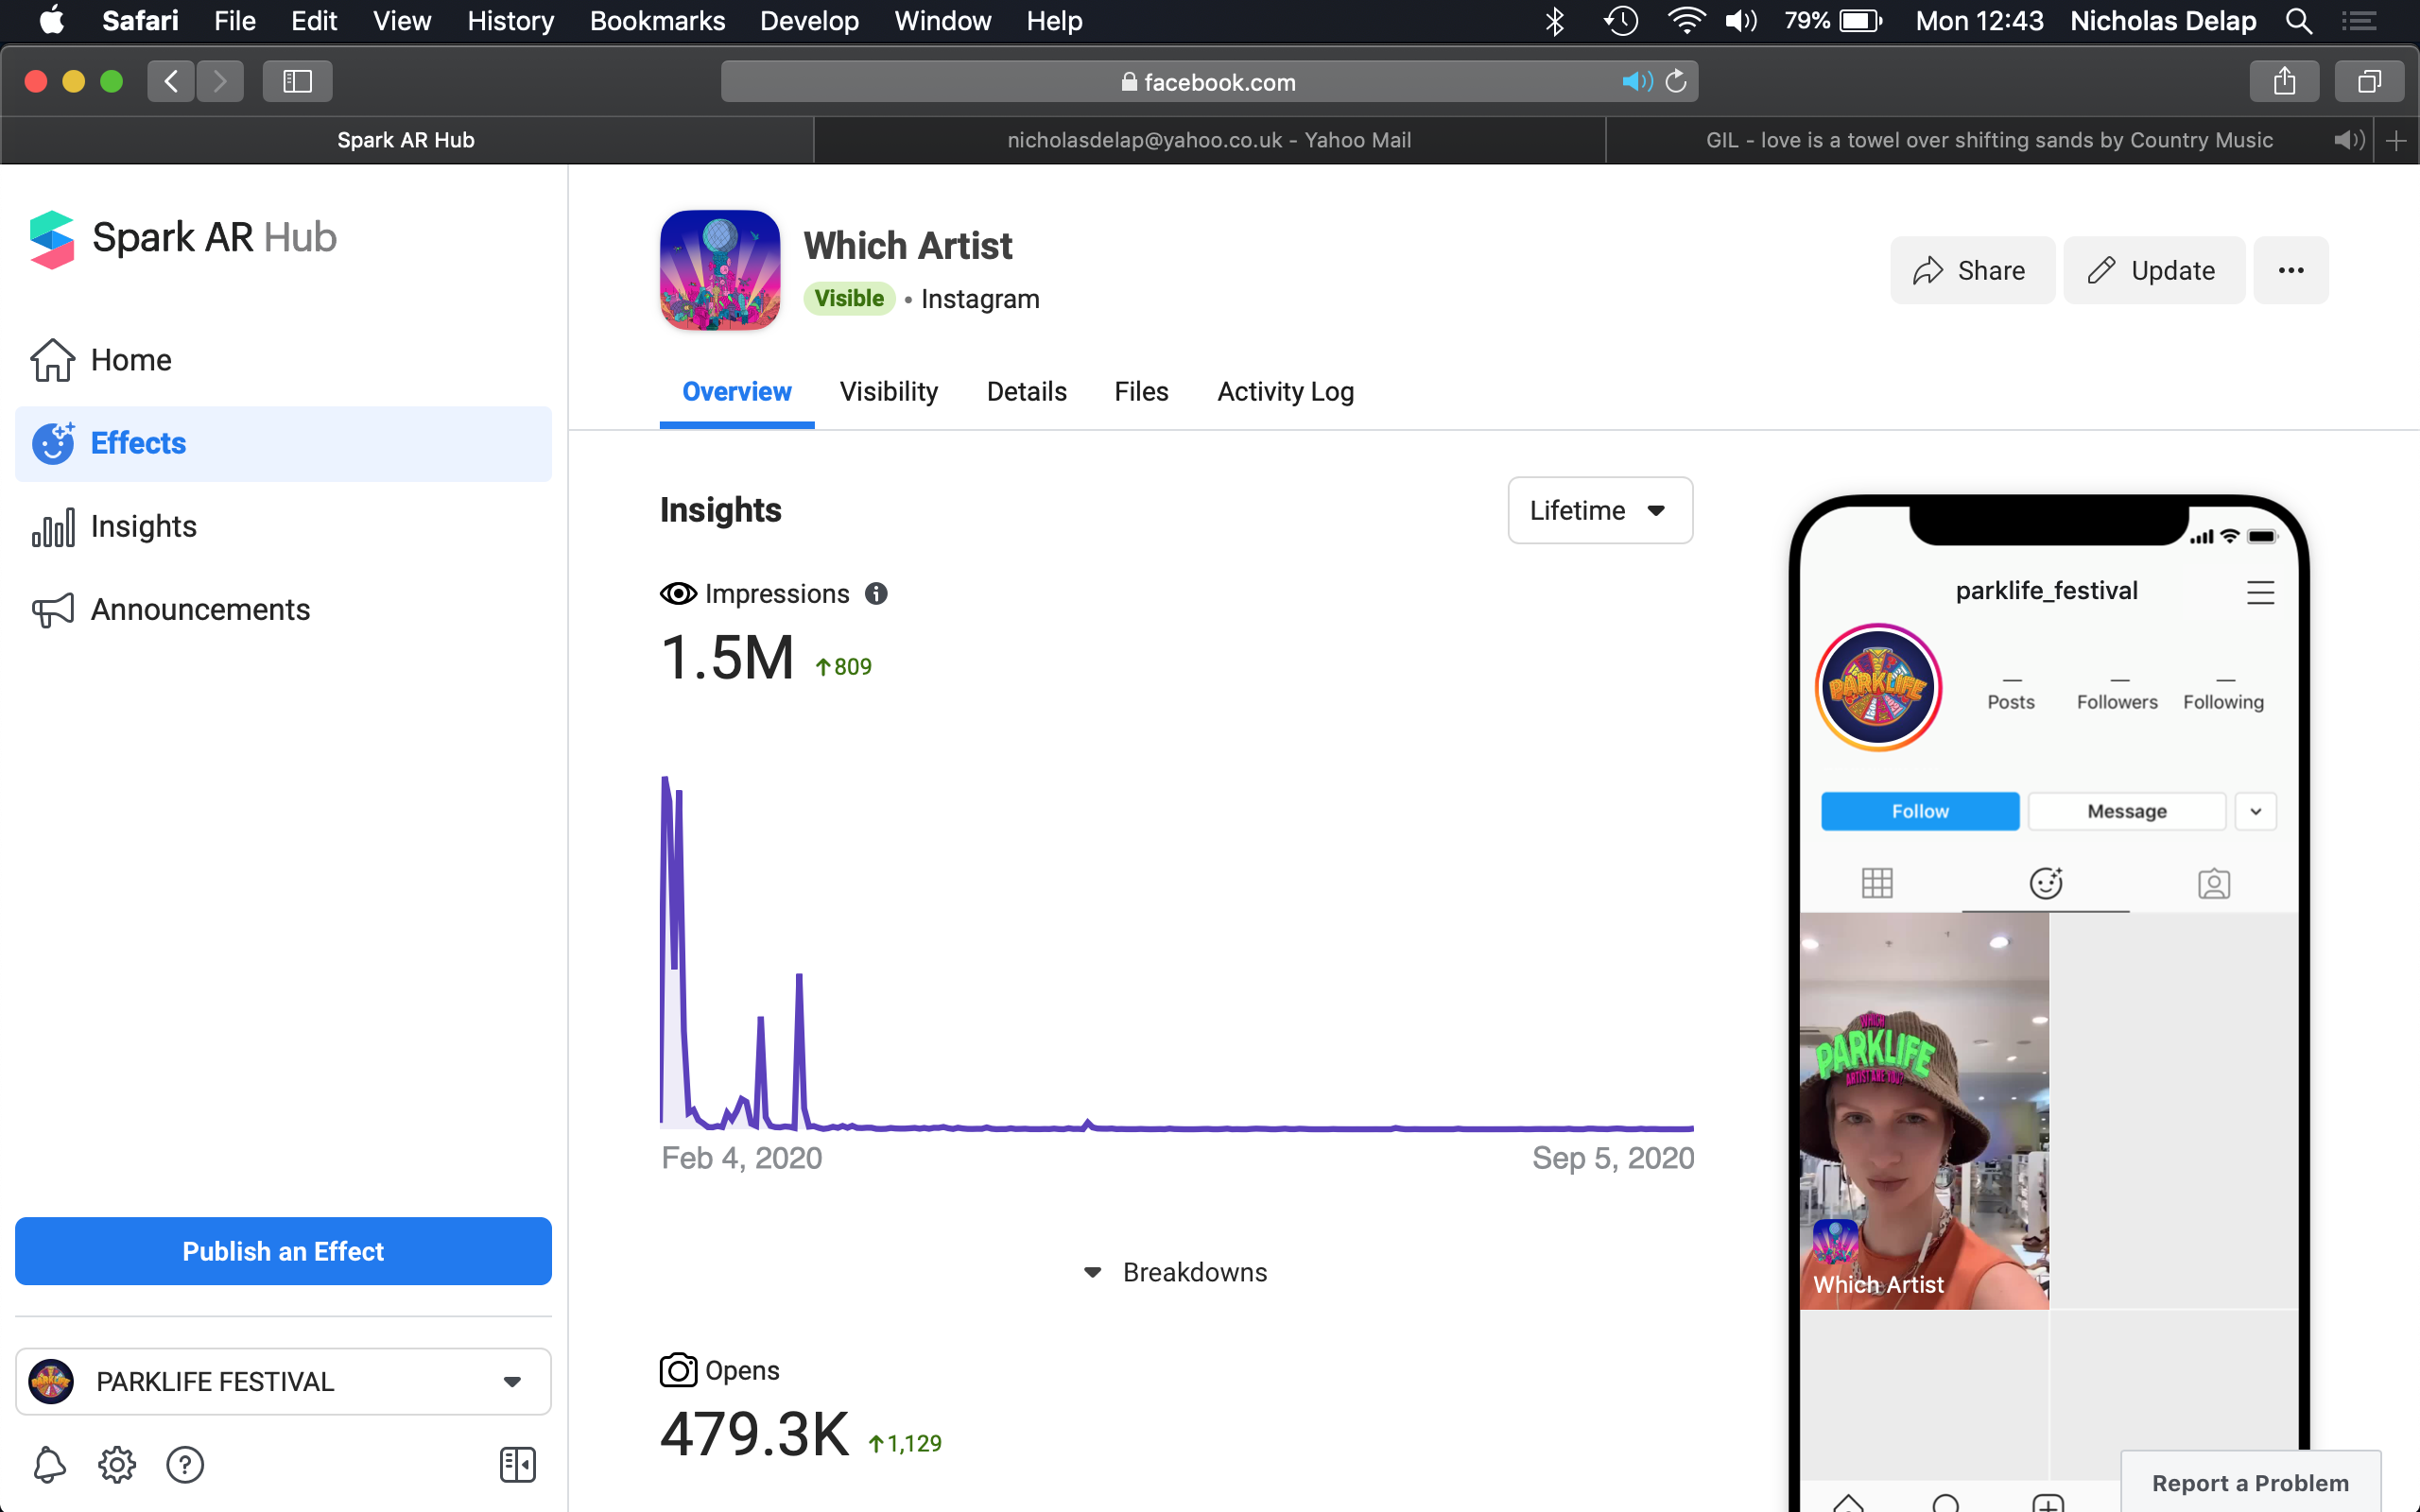2420x1512 pixels.
Task: Open Which Artist effect thumbnail in preview
Action: [x=1923, y=1110]
